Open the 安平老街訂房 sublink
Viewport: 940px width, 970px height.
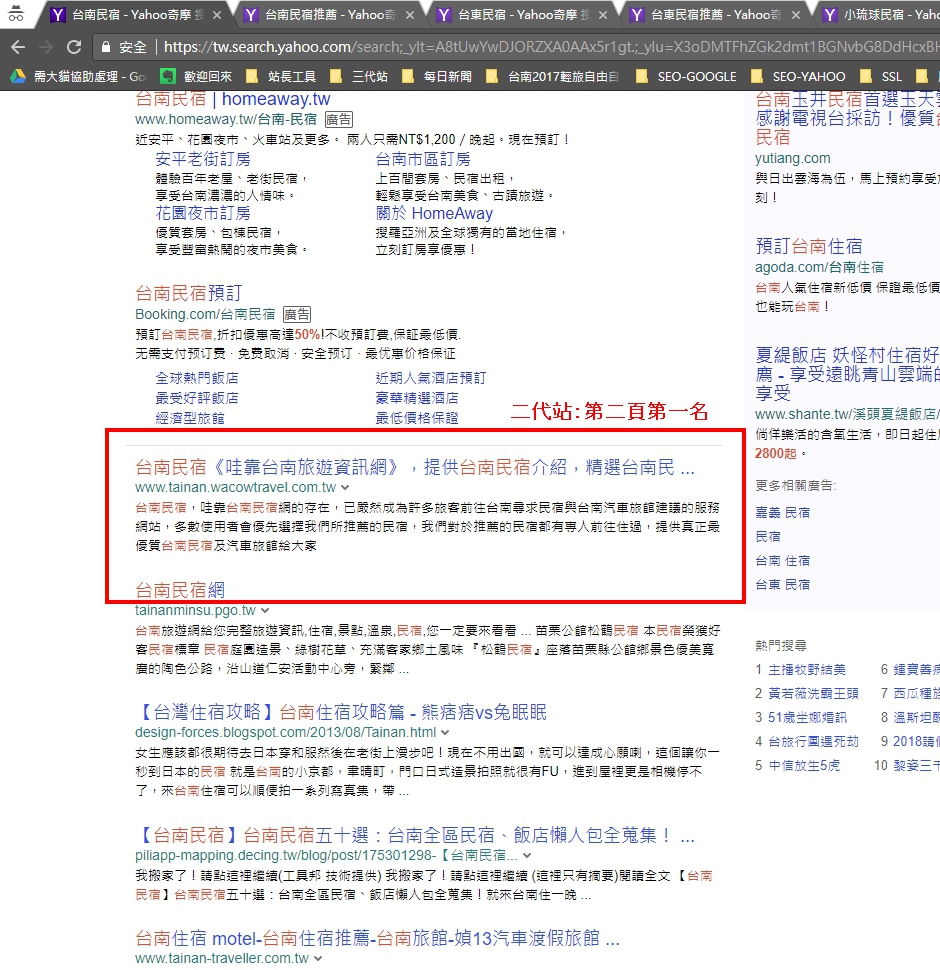click(x=203, y=160)
